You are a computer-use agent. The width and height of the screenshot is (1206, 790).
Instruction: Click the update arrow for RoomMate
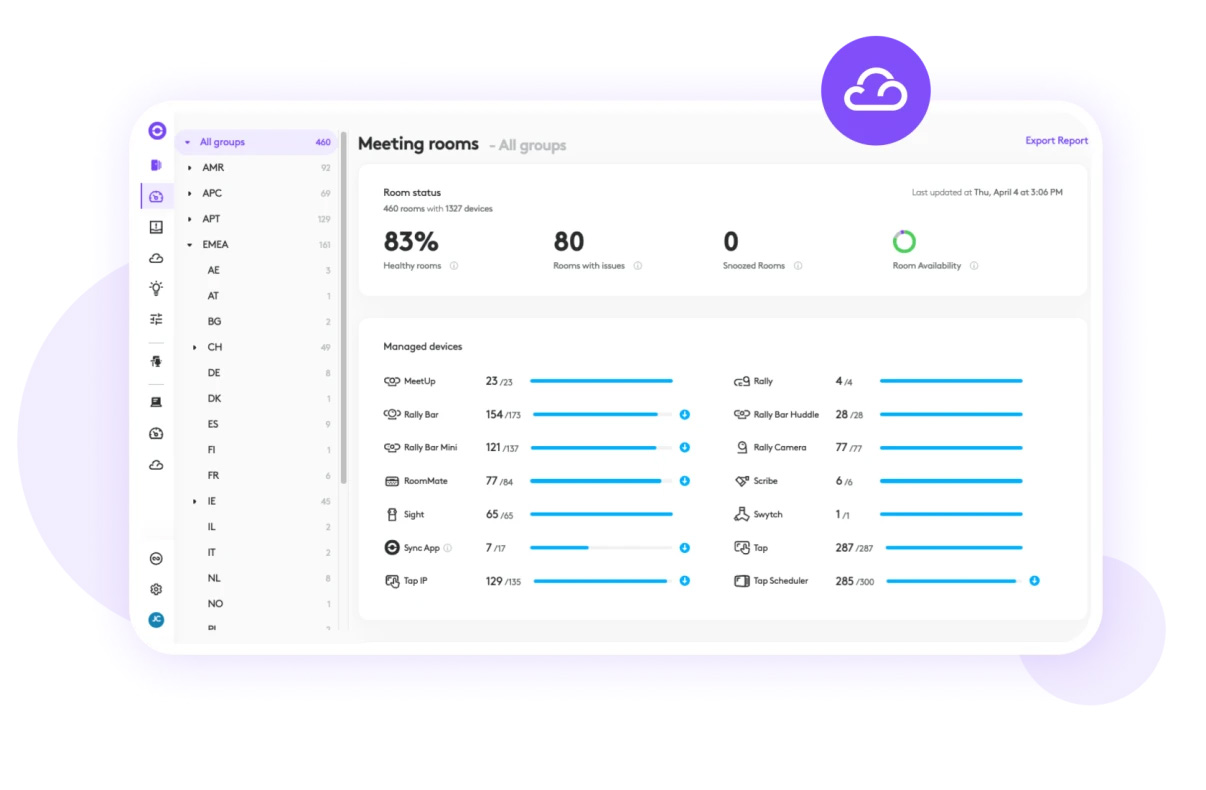[685, 481]
